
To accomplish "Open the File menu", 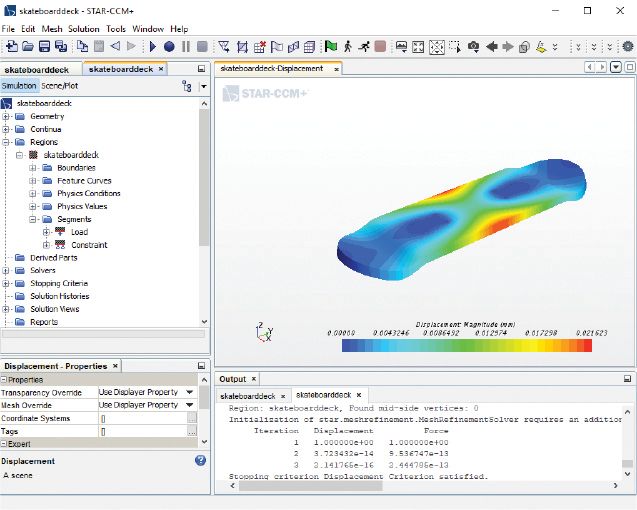I will point(8,29).
